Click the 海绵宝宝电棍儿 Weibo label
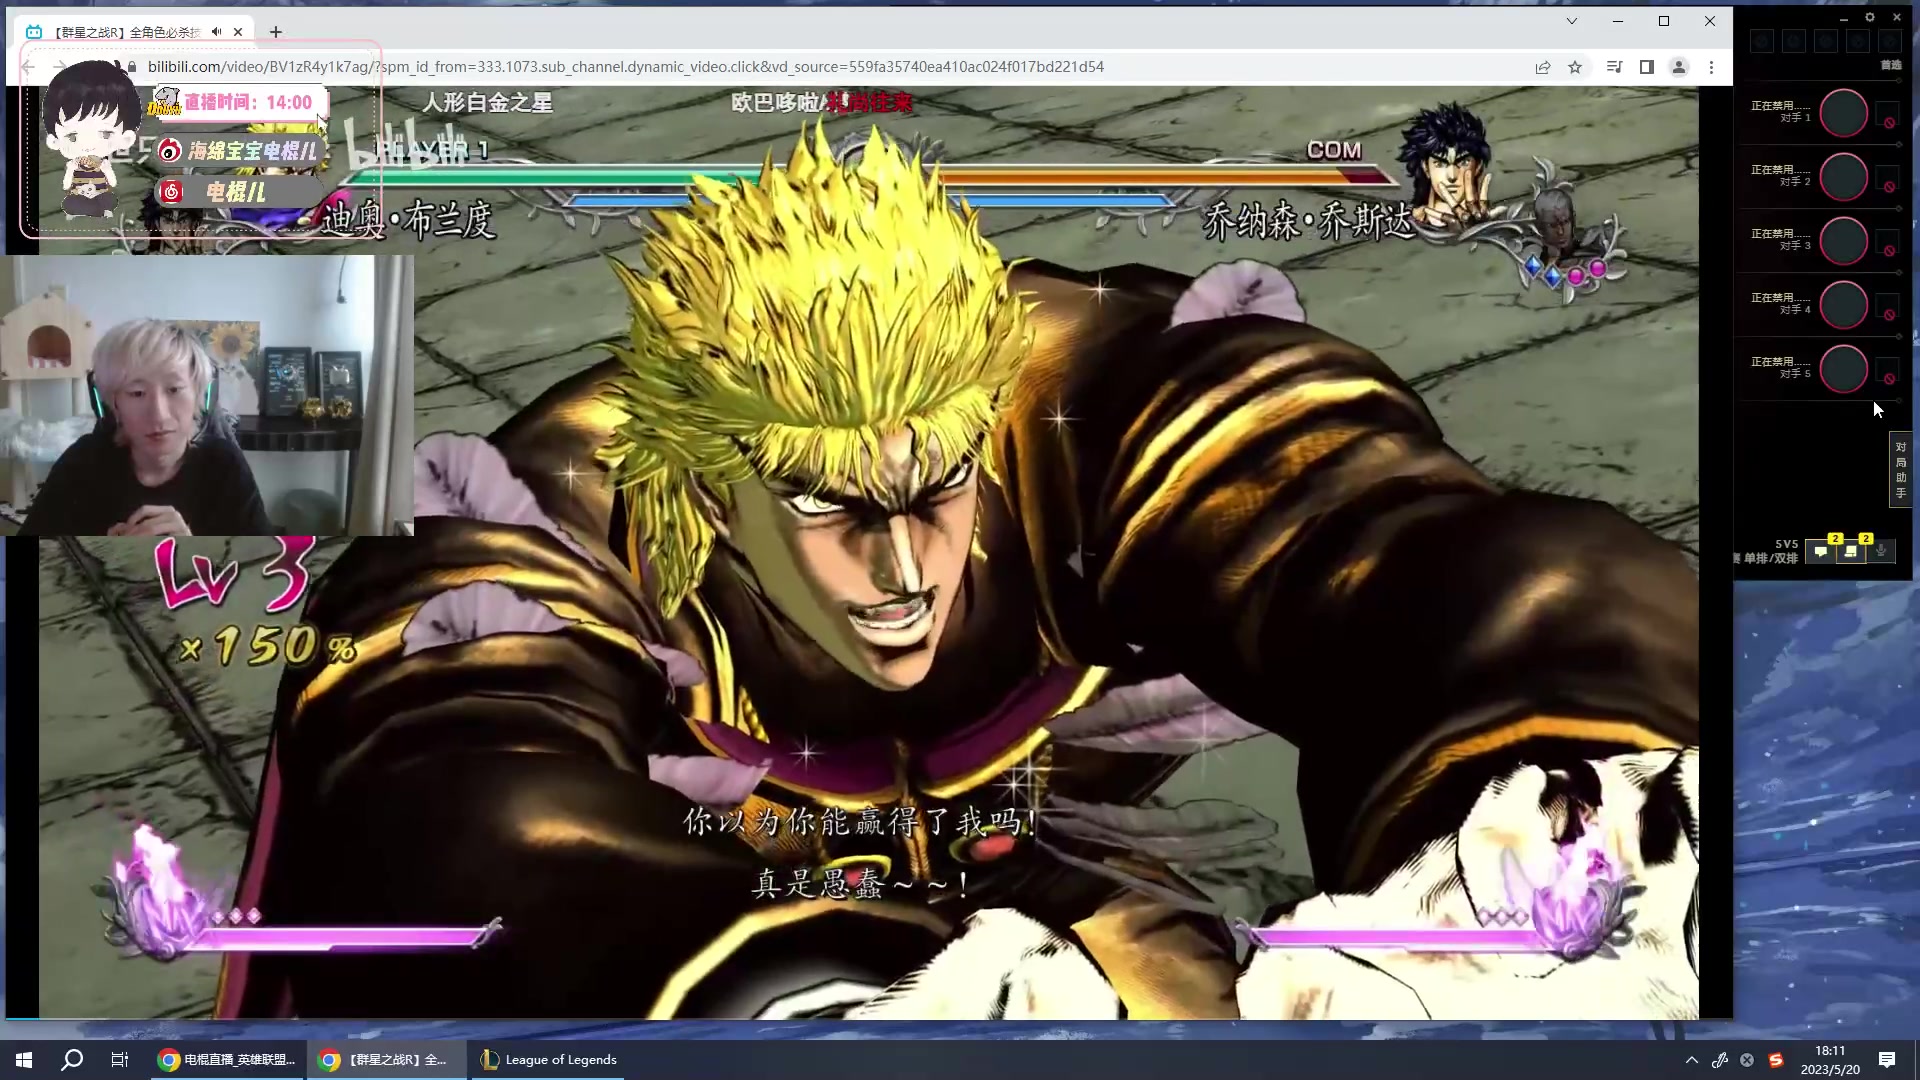1920x1080 pixels. pos(252,151)
